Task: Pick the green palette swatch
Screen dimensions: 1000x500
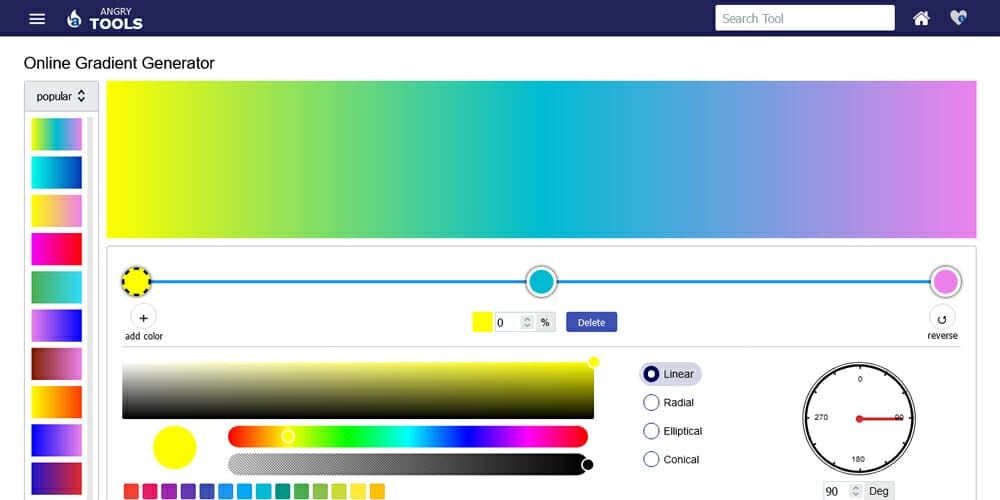Action: click(x=302, y=491)
